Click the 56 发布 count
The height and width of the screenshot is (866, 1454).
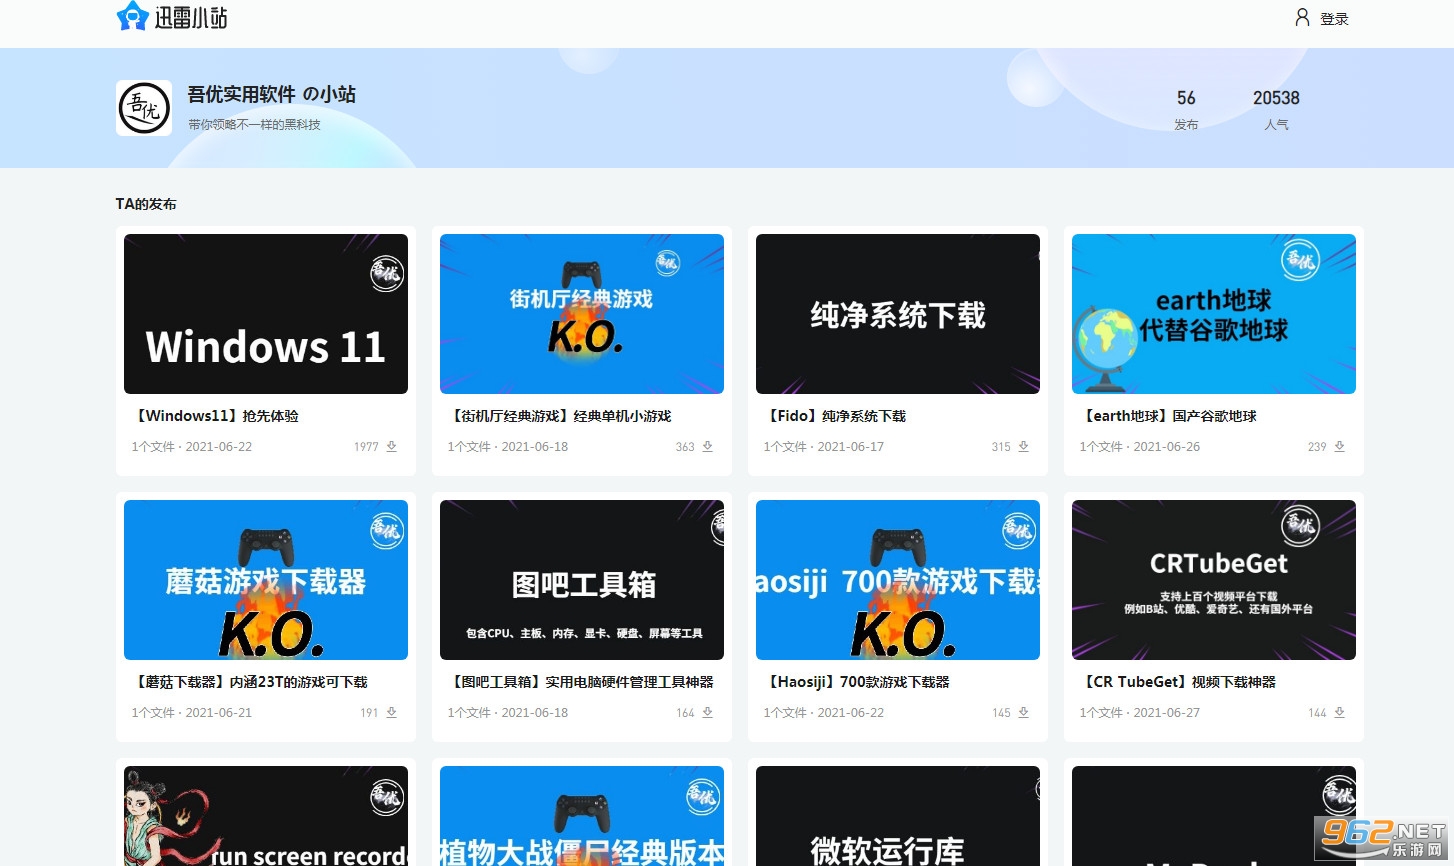click(1186, 109)
